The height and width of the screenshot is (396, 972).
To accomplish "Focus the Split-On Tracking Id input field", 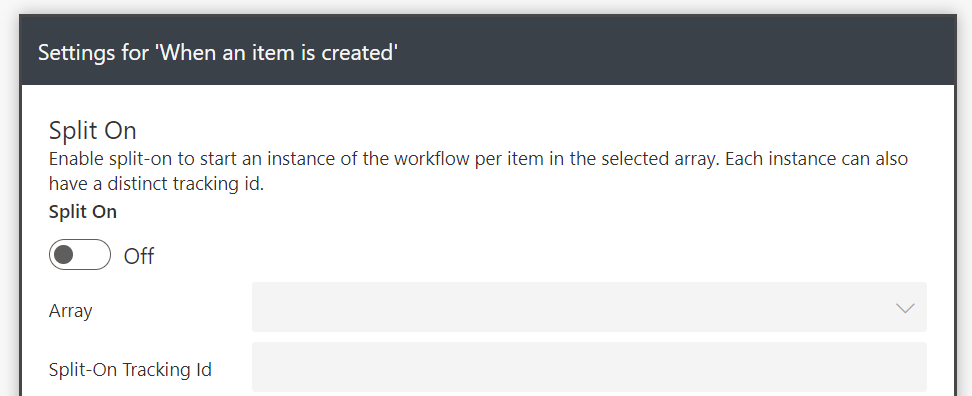I will pos(589,367).
